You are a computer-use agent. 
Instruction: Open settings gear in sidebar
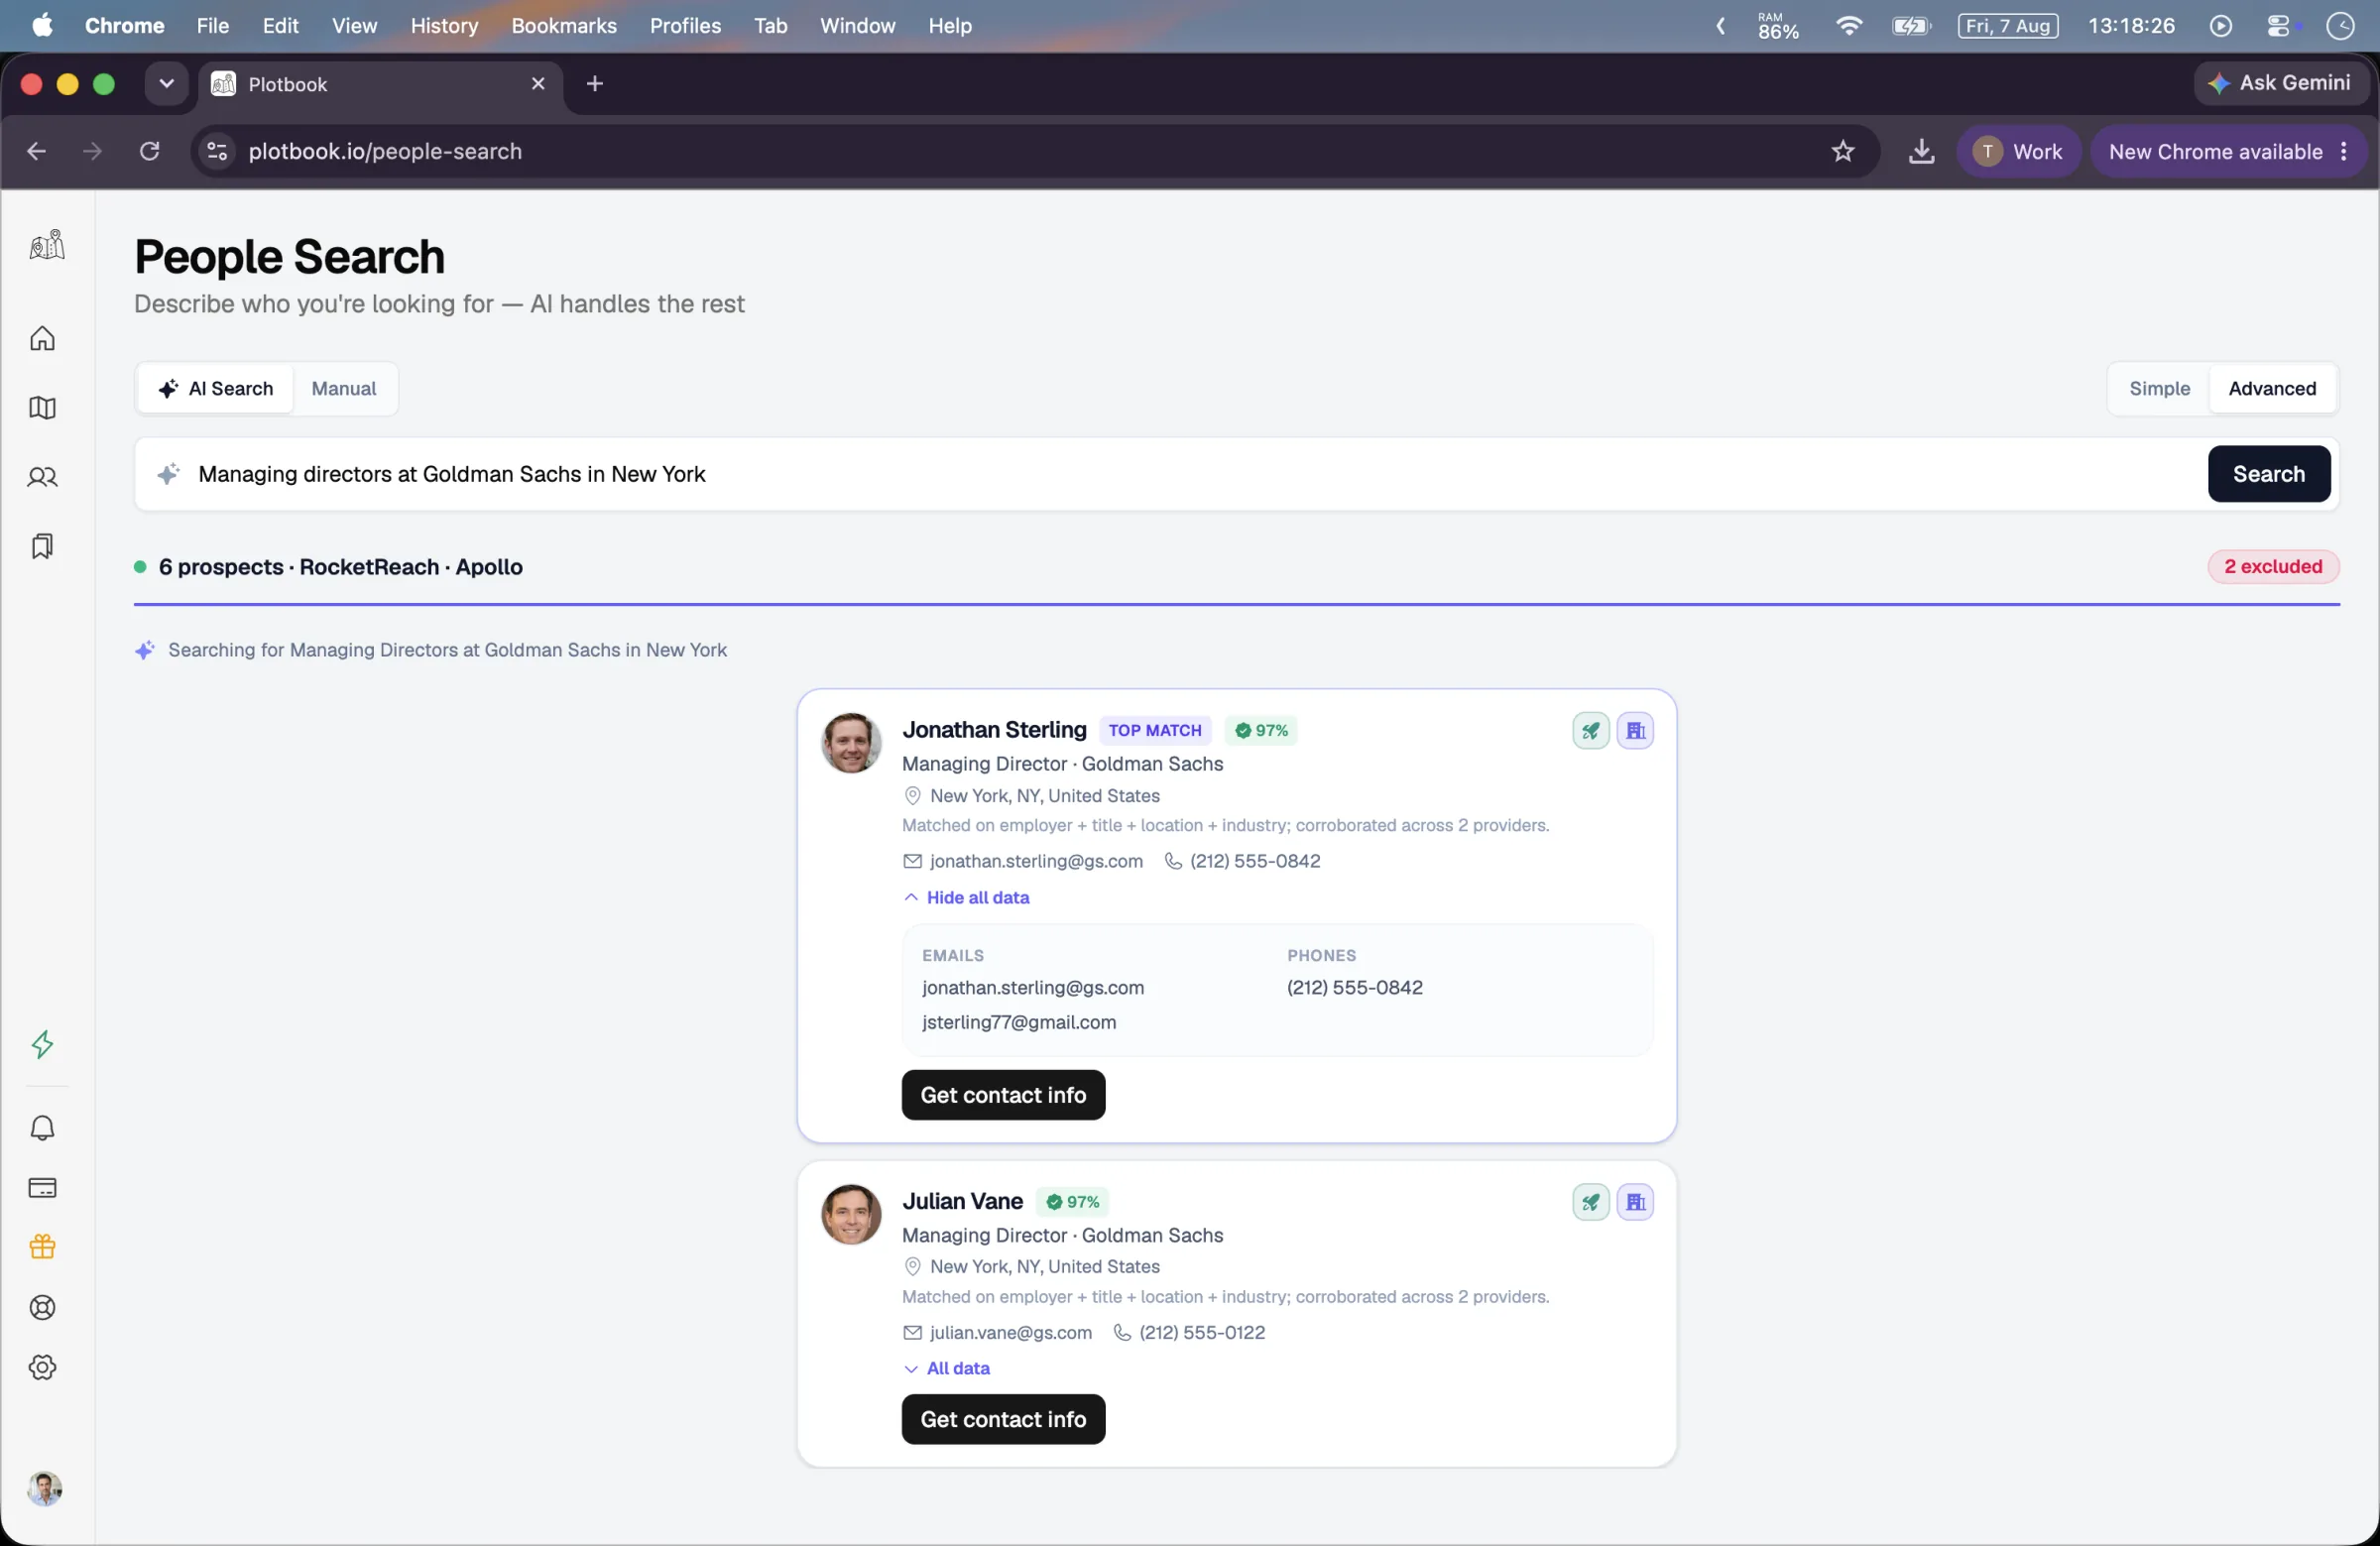[x=42, y=1367]
